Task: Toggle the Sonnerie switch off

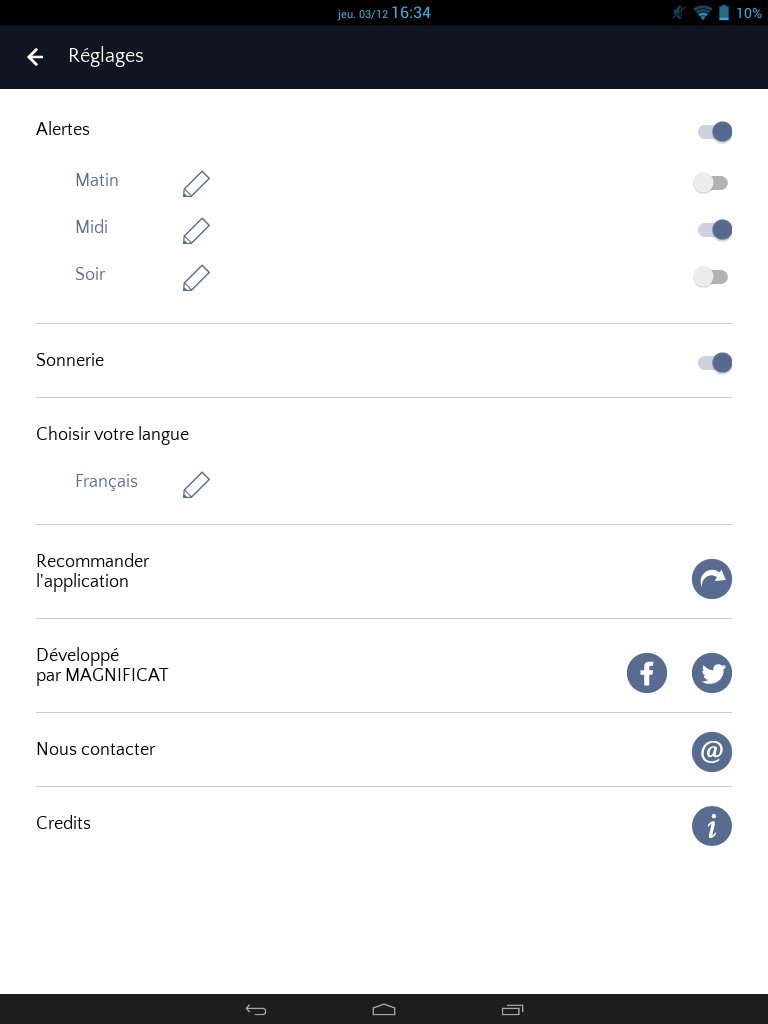Action: coord(715,362)
